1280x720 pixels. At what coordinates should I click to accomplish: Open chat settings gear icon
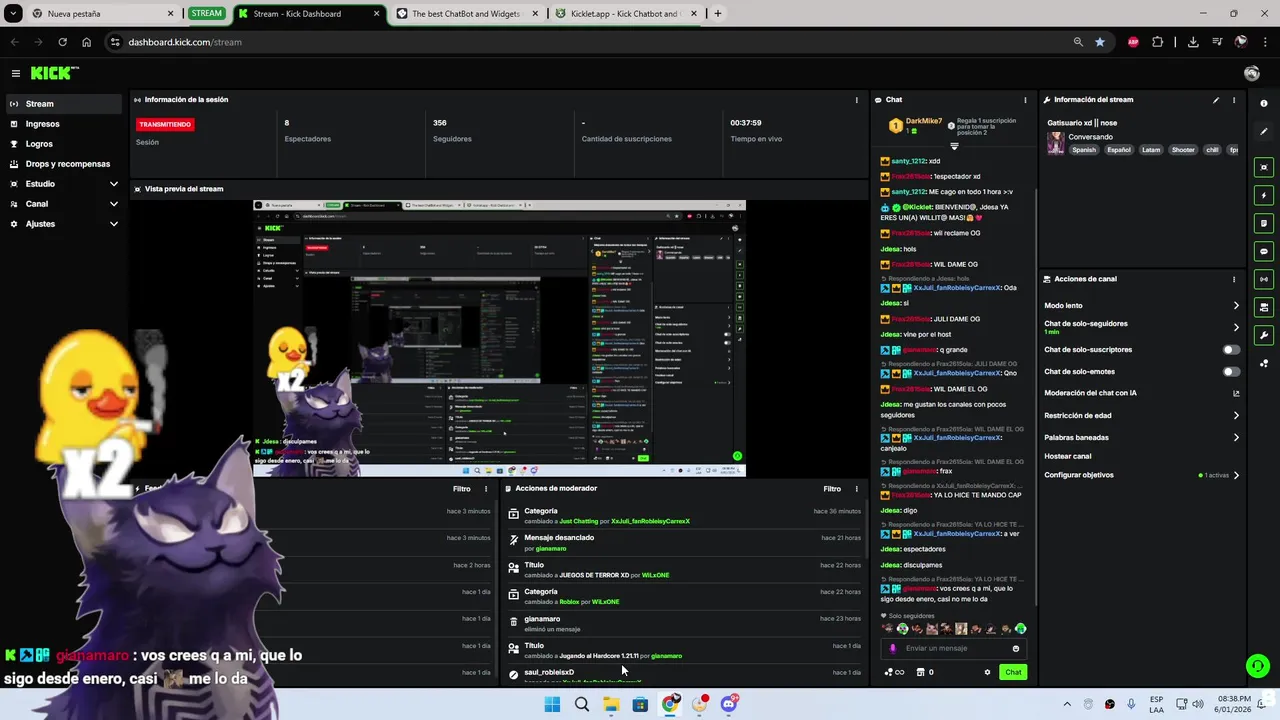(x=987, y=672)
